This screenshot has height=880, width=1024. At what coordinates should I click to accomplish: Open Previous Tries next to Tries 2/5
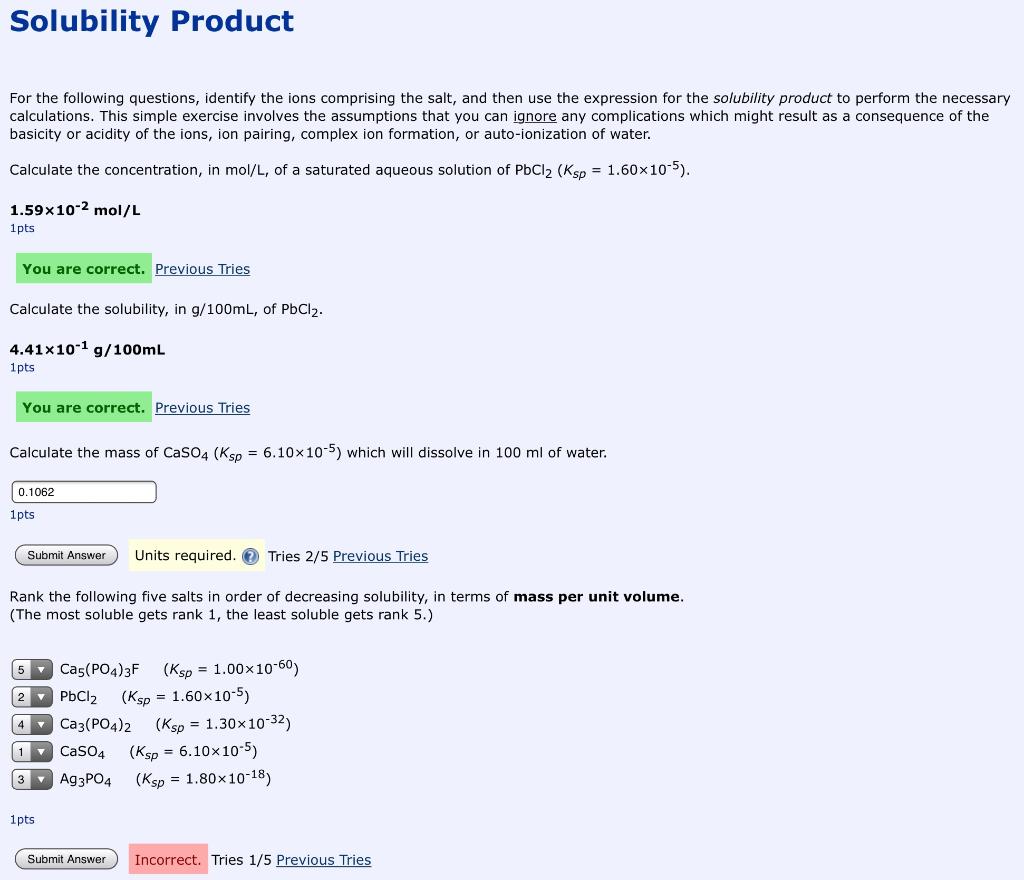point(380,556)
